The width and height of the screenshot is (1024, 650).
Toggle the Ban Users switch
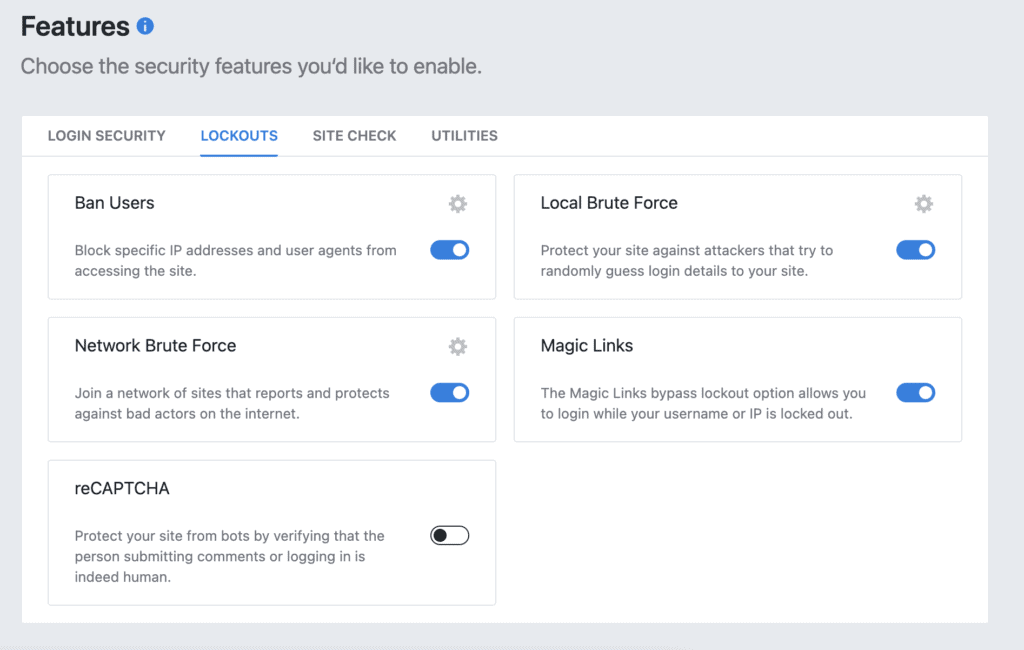point(449,250)
